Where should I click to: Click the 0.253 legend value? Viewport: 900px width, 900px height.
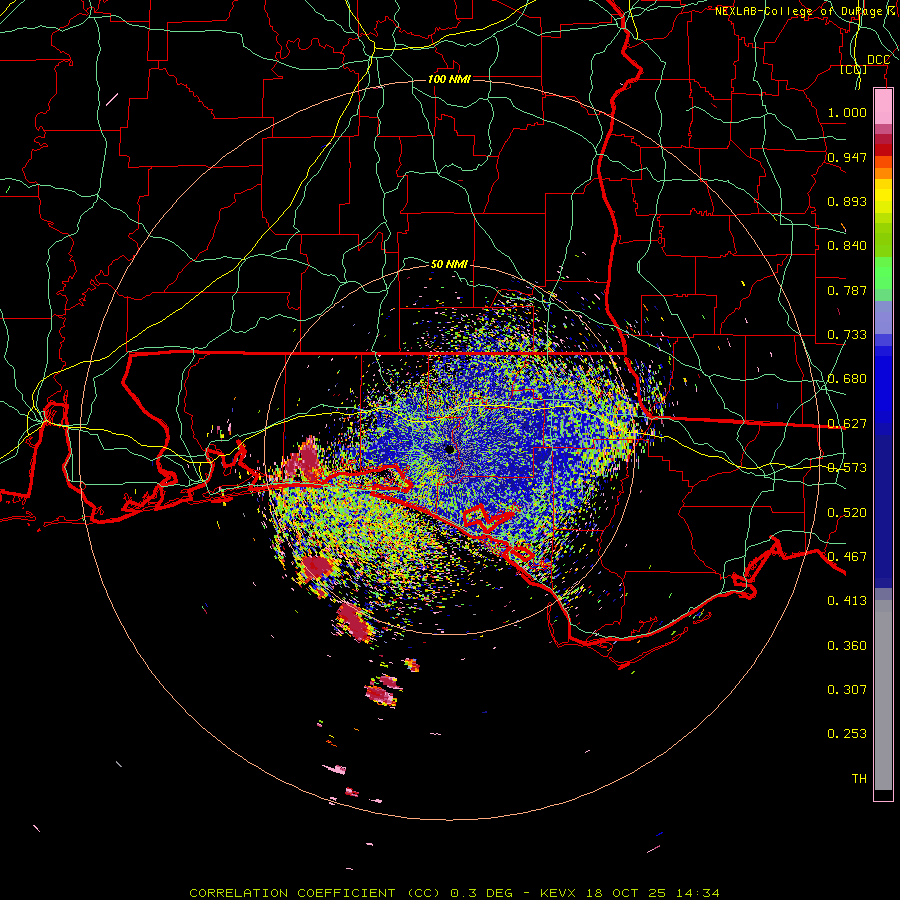pos(847,734)
